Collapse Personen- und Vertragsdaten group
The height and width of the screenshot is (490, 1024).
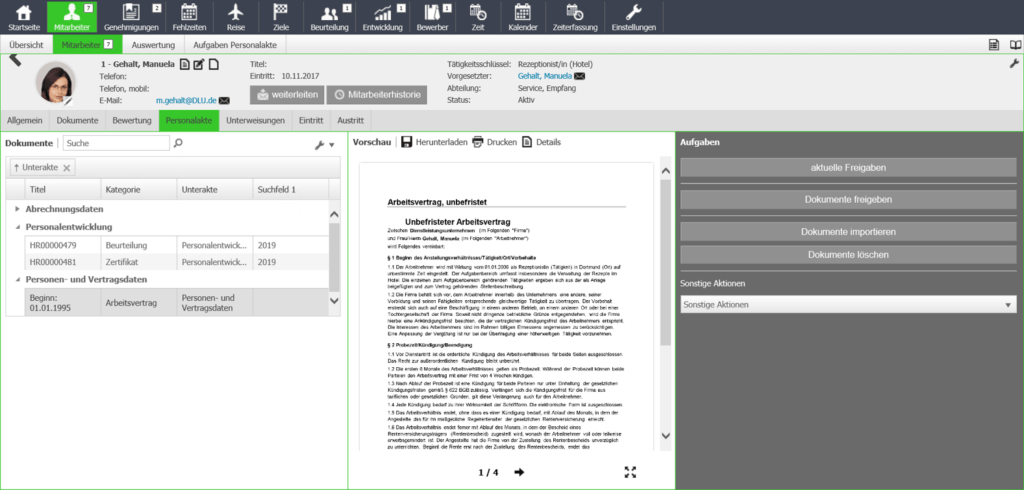point(18,279)
